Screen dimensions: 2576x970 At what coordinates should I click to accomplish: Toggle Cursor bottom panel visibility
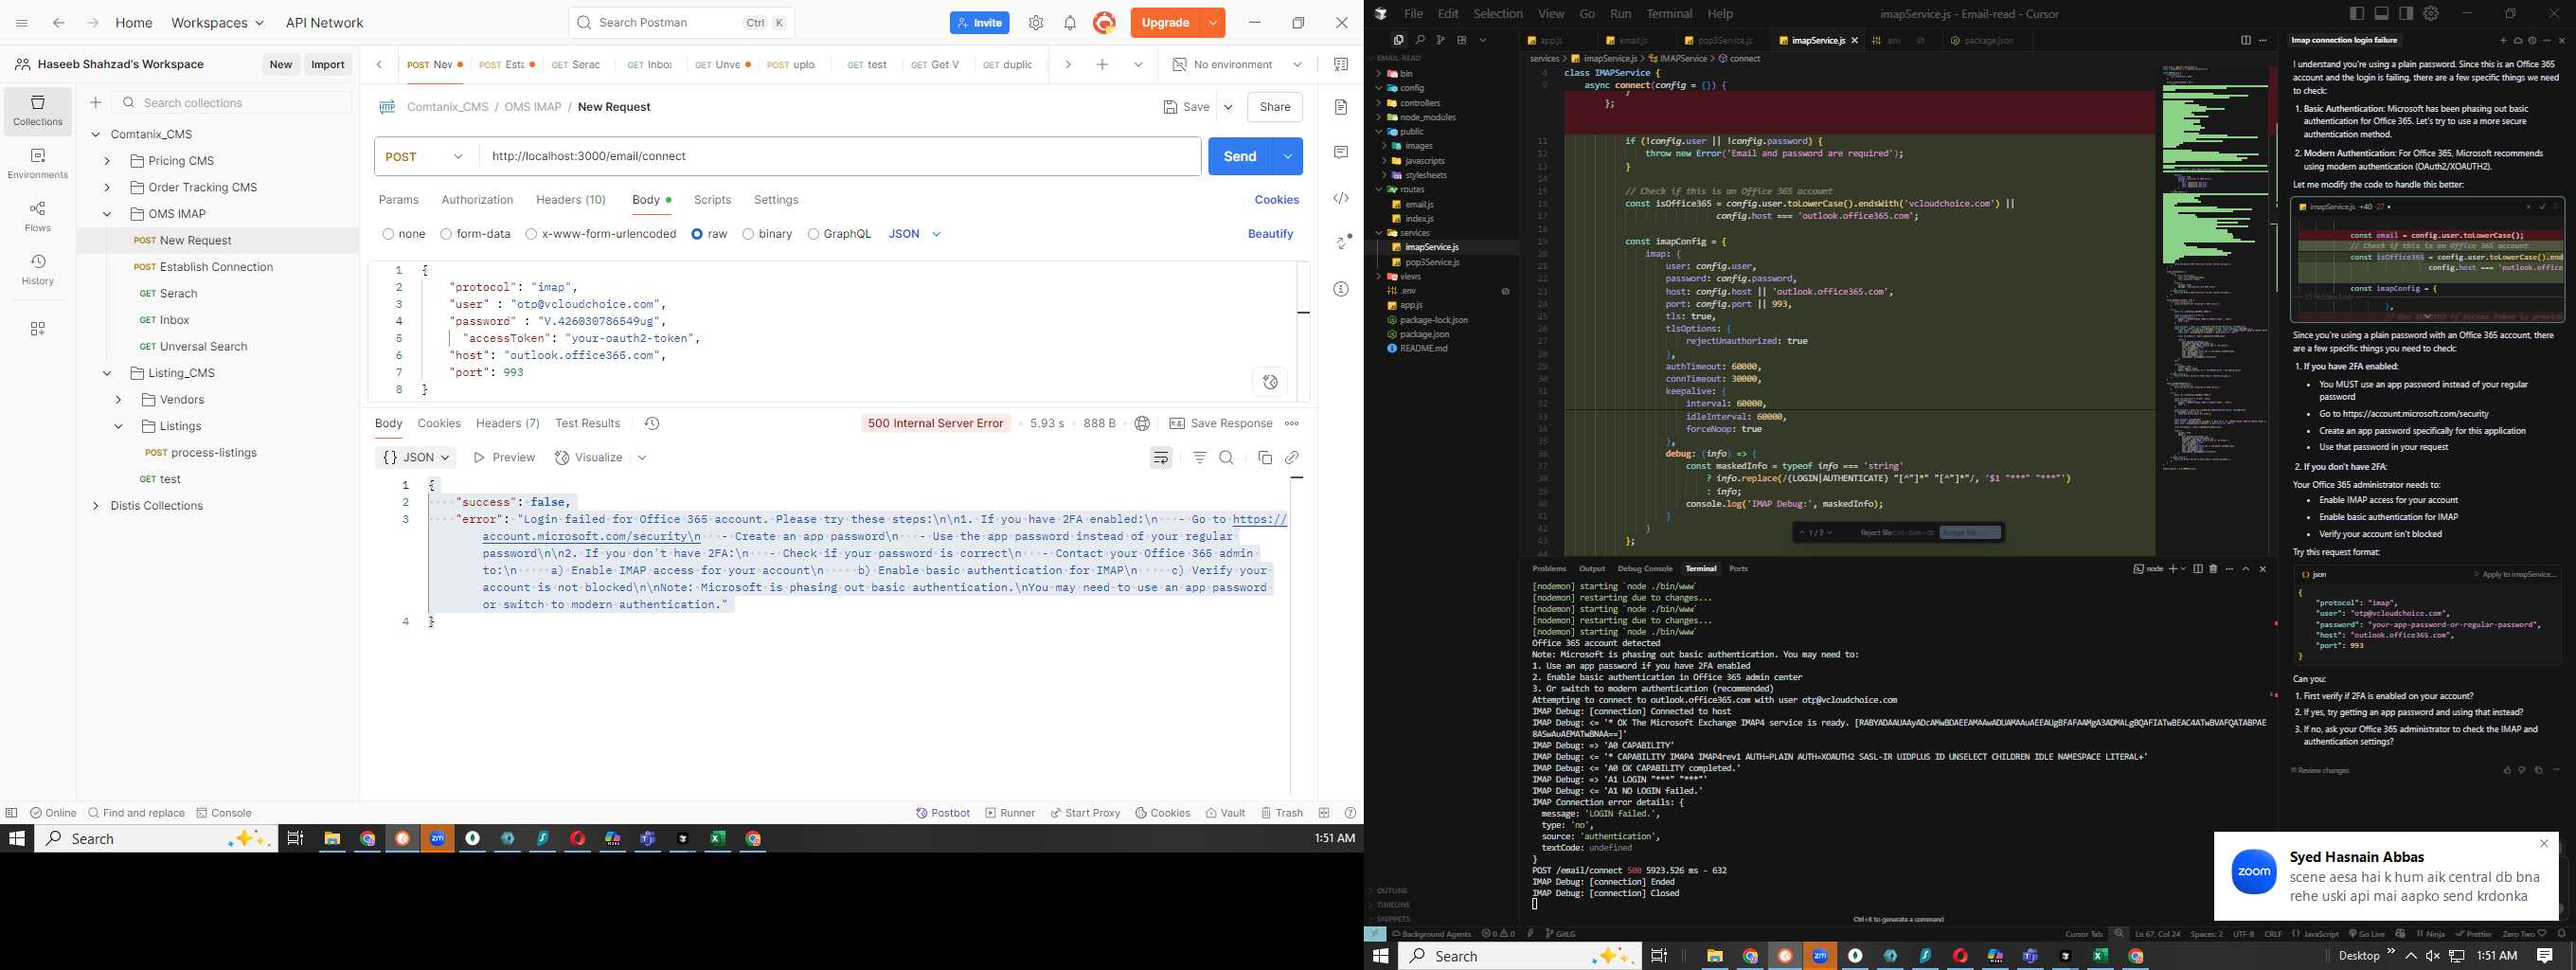2382,14
